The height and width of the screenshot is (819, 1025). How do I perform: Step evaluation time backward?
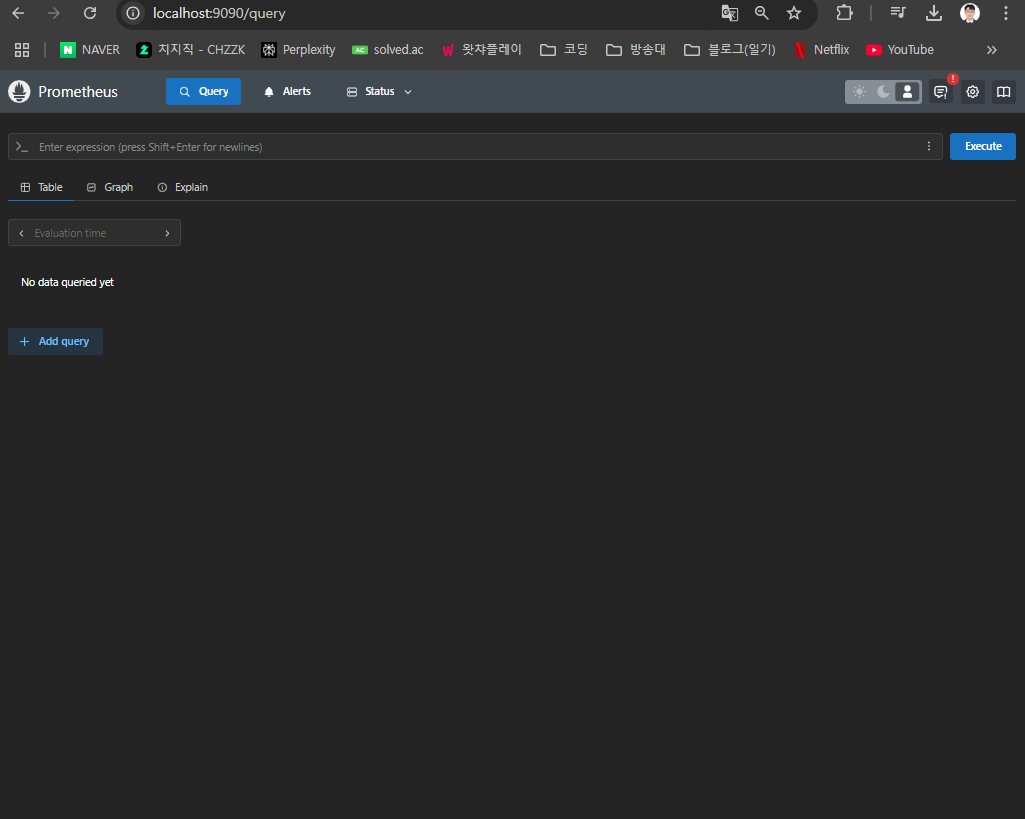click(x=22, y=233)
